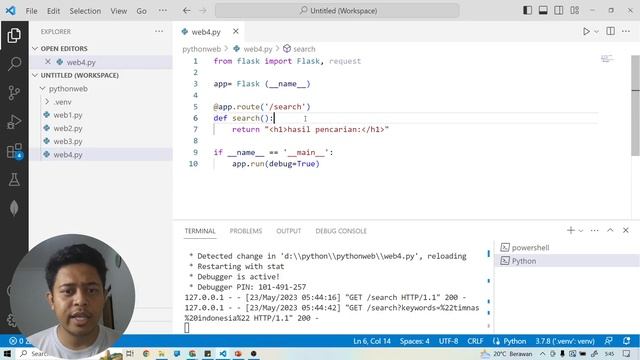Image resolution: width=640 pixels, height=360 pixels.
Task: Collapse the Untitled (Workspace) section
Action: click(35, 75)
